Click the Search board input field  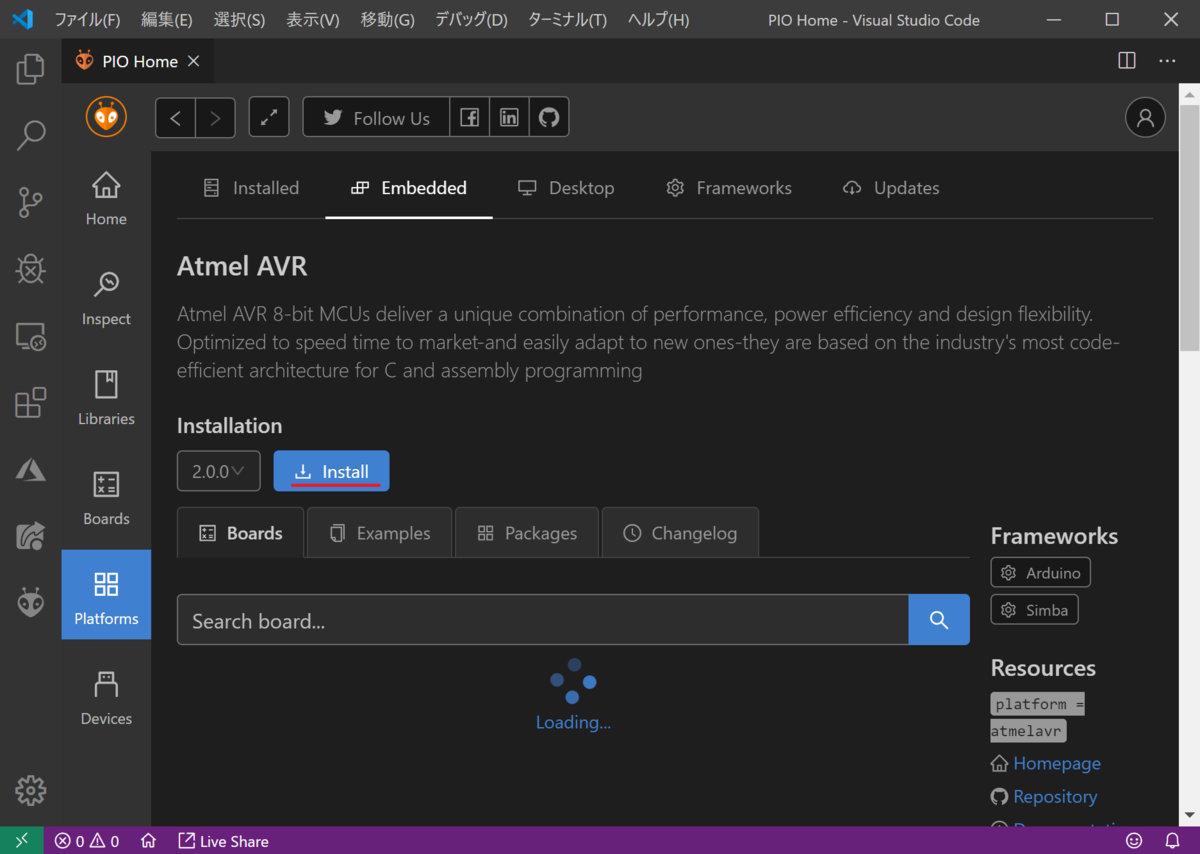tap(543, 620)
